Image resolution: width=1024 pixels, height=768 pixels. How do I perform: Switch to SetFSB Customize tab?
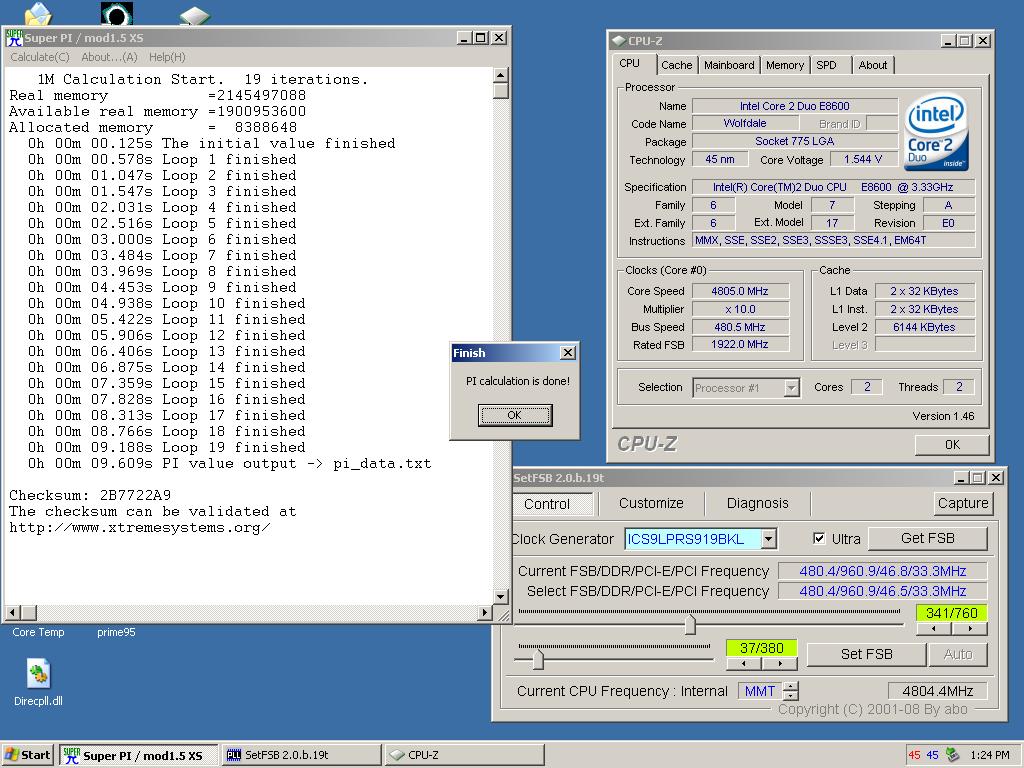pos(651,504)
